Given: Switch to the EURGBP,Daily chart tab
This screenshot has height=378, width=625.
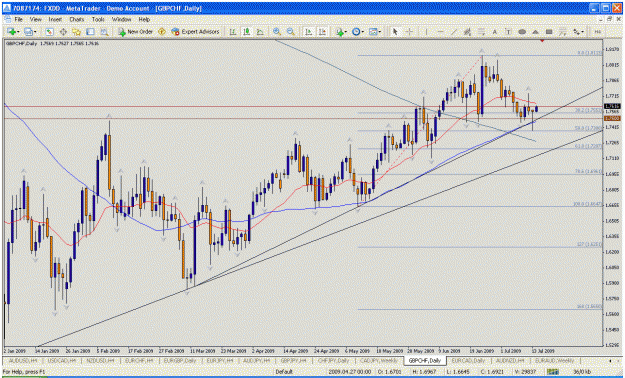Looking at the screenshot, I should click(x=179, y=361).
